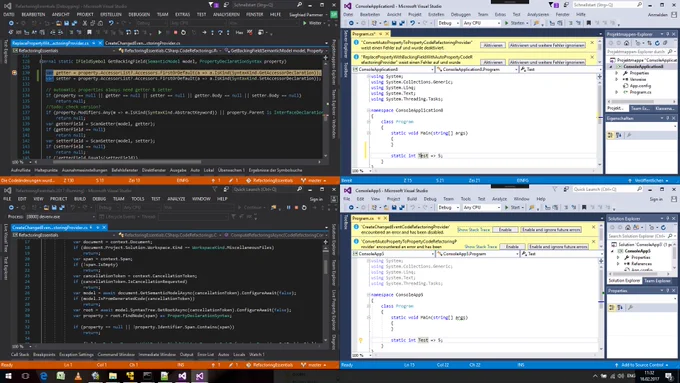Click Home icon in Projektmappen-Explorer toolbar

click(626, 43)
